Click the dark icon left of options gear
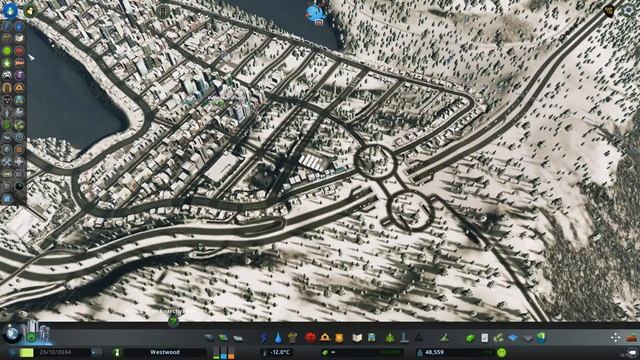This screenshot has width=640, height=360. click(609, 11)
